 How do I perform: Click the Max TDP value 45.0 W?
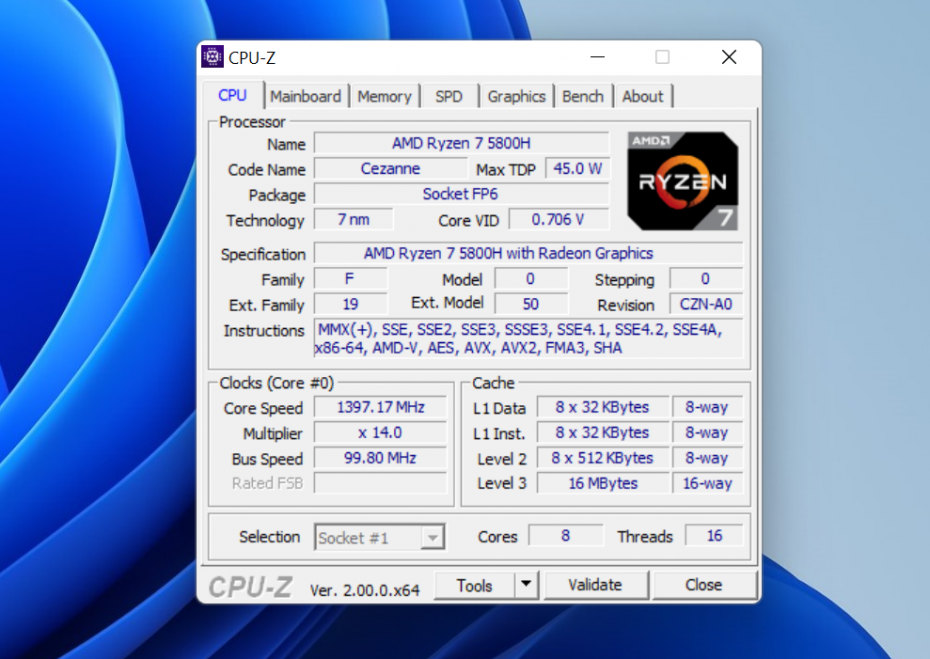click(x=577, y=168)
